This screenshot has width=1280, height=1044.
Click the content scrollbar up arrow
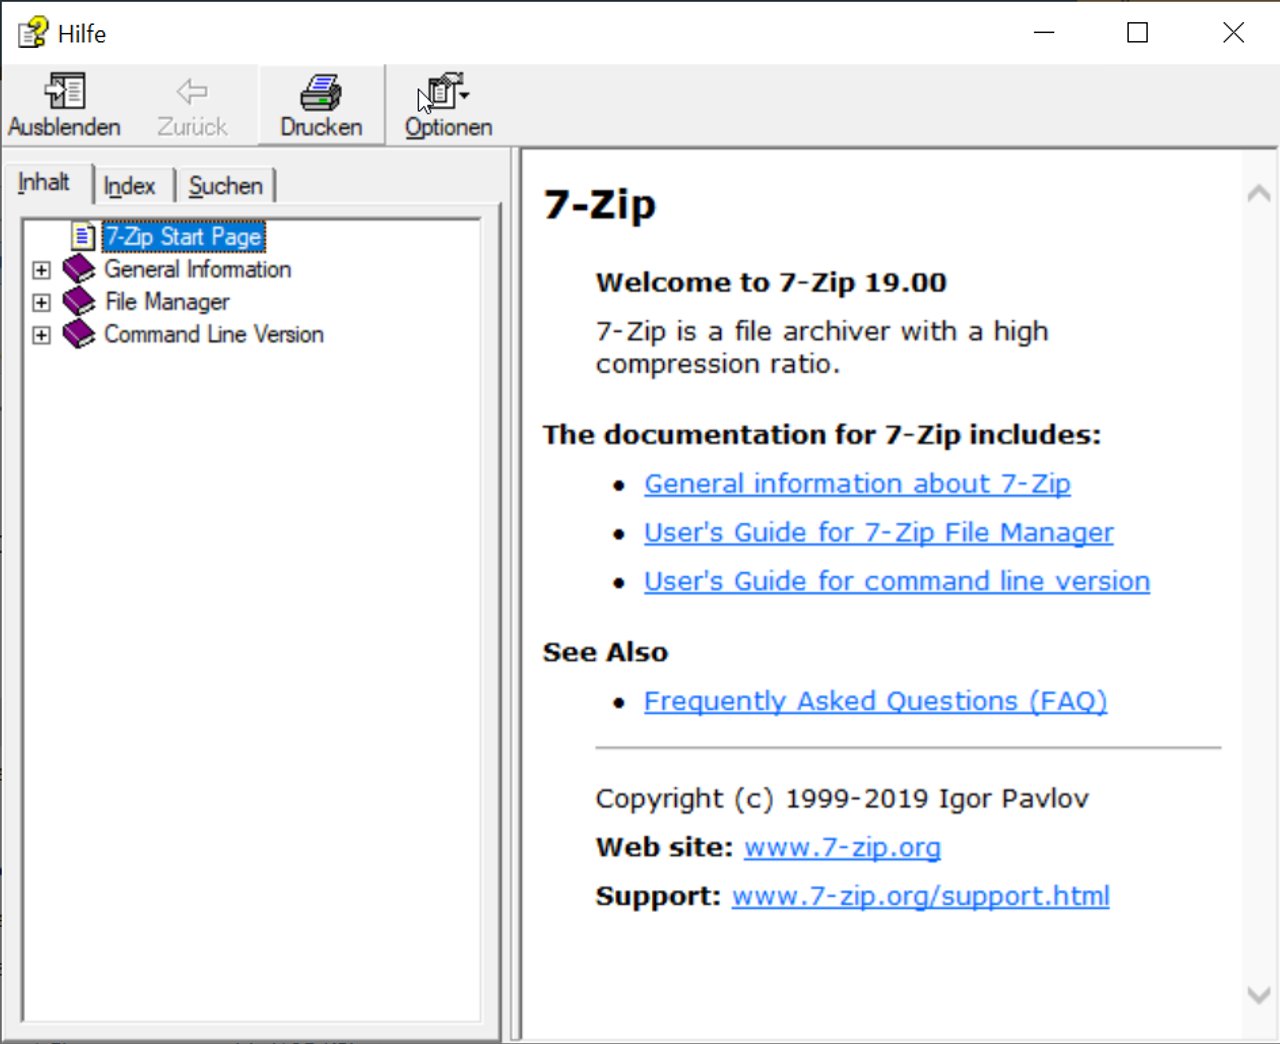(x=1259, y=193)
